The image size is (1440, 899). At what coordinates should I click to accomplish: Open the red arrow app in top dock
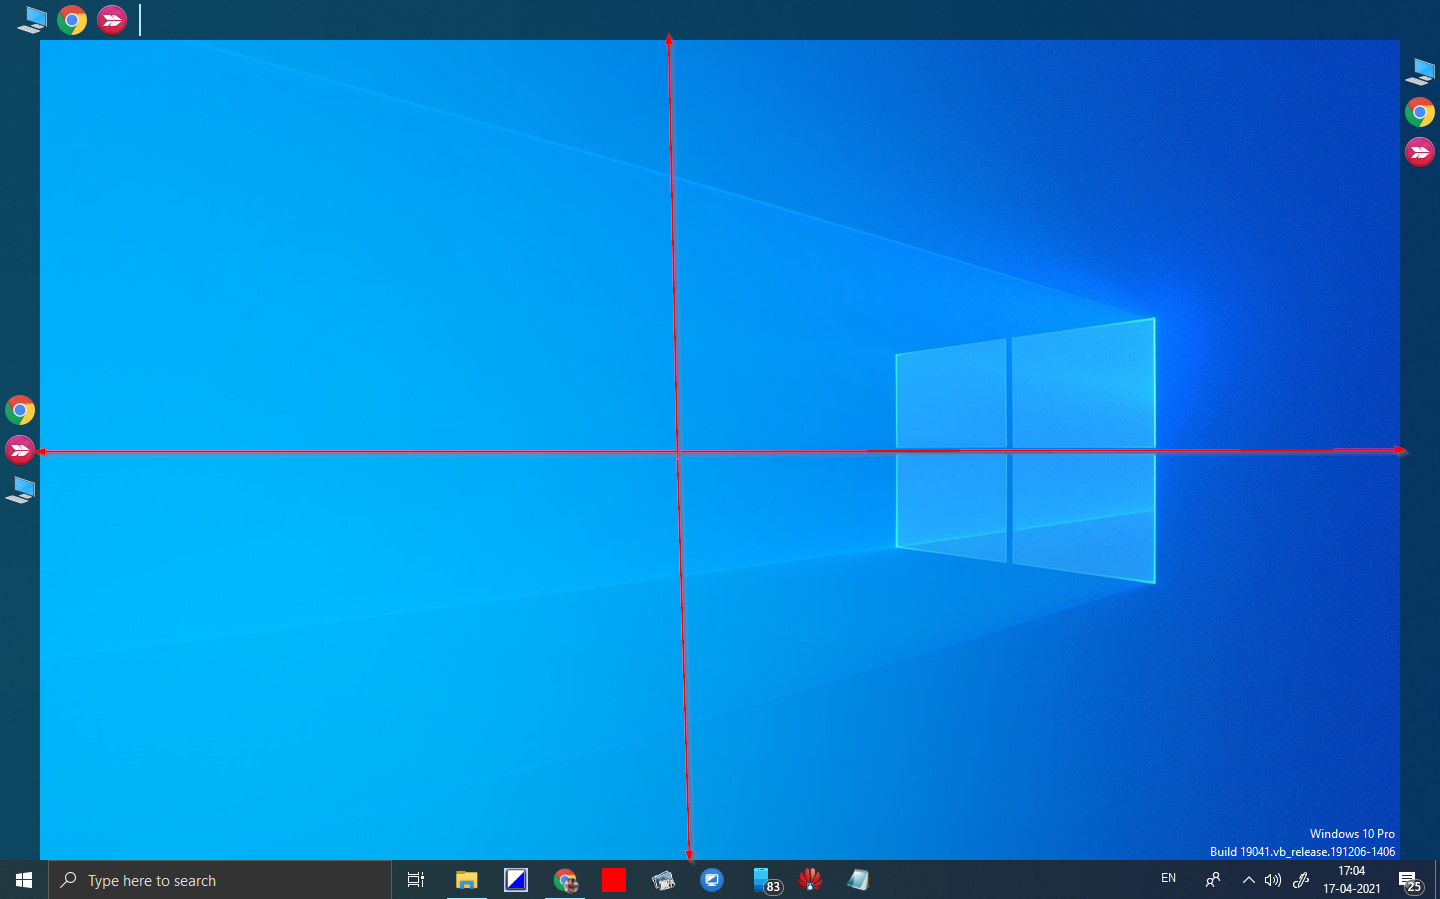pos(112,20)
